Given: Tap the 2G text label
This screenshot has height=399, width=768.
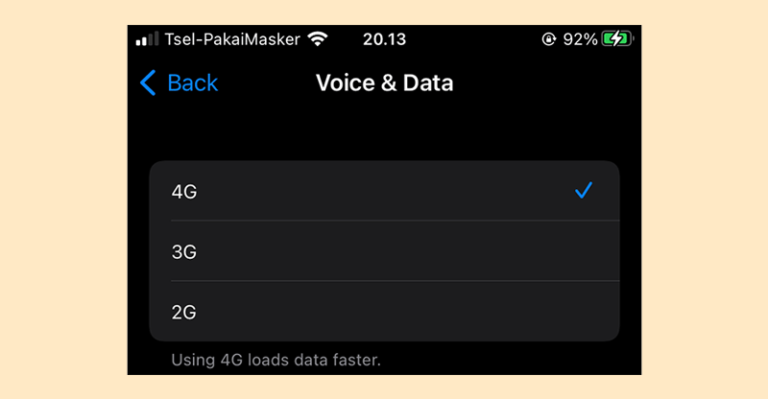Looking at the screenshot, I should point(184,312).
